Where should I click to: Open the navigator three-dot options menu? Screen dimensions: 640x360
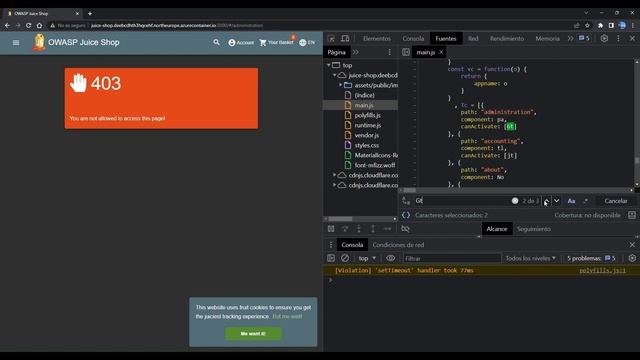[389, 52]
